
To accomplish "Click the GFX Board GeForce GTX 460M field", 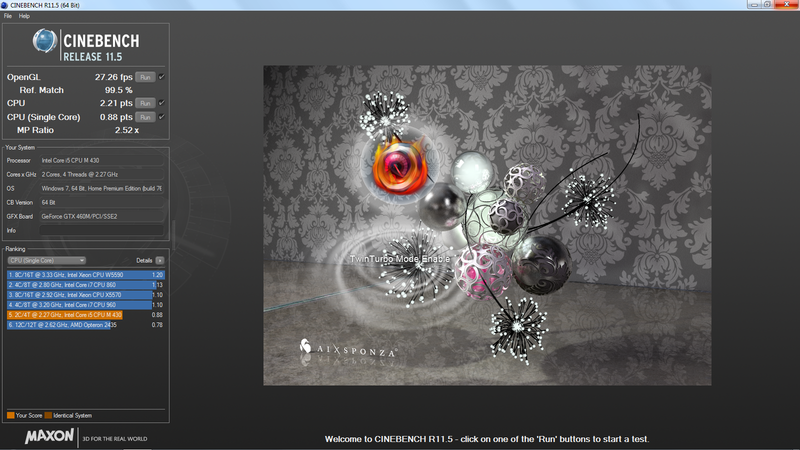I will [102, 216].
